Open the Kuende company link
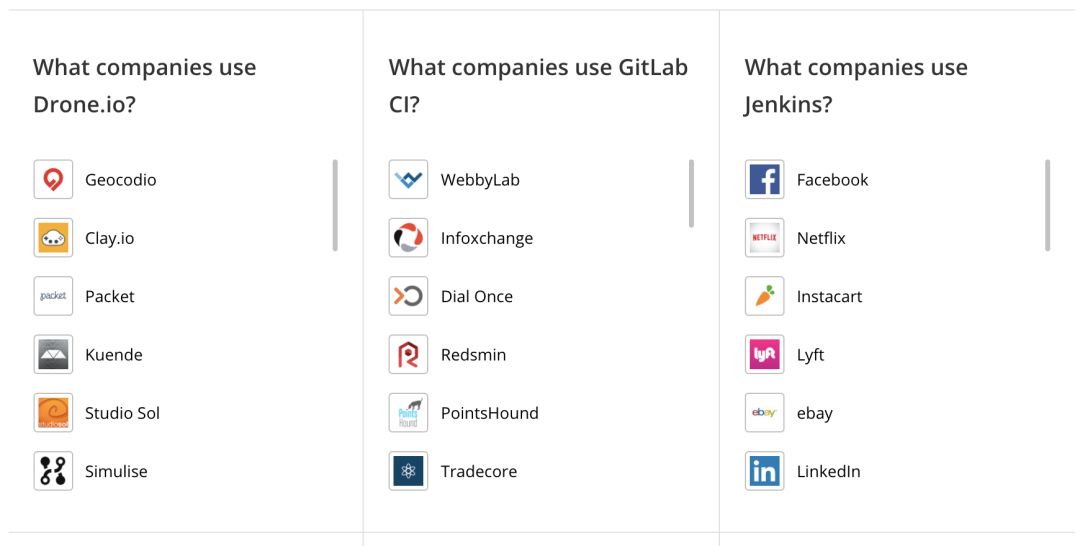1080x546 pixels. 113,355
